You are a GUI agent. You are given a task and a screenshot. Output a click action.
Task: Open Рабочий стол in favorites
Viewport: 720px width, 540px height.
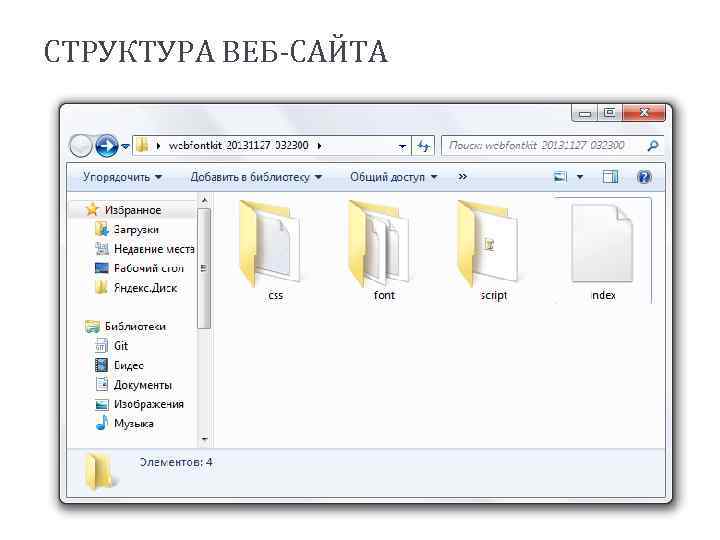[149, 268]
